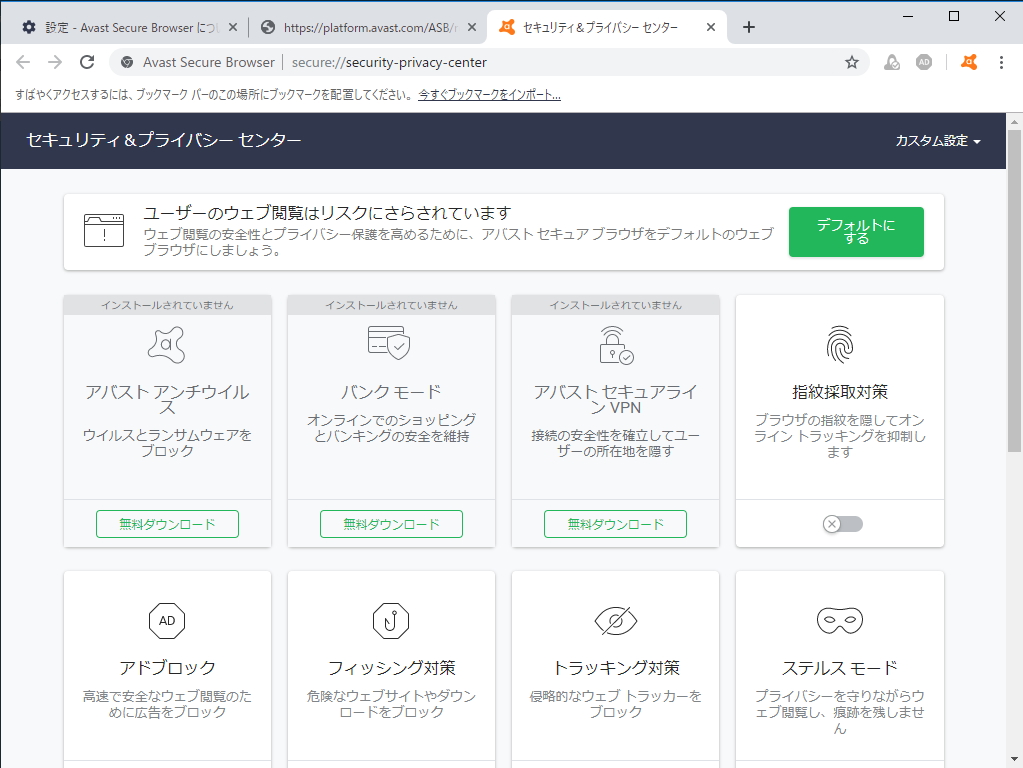Click the crossed-eye tracking protection icon

[614, 620]
